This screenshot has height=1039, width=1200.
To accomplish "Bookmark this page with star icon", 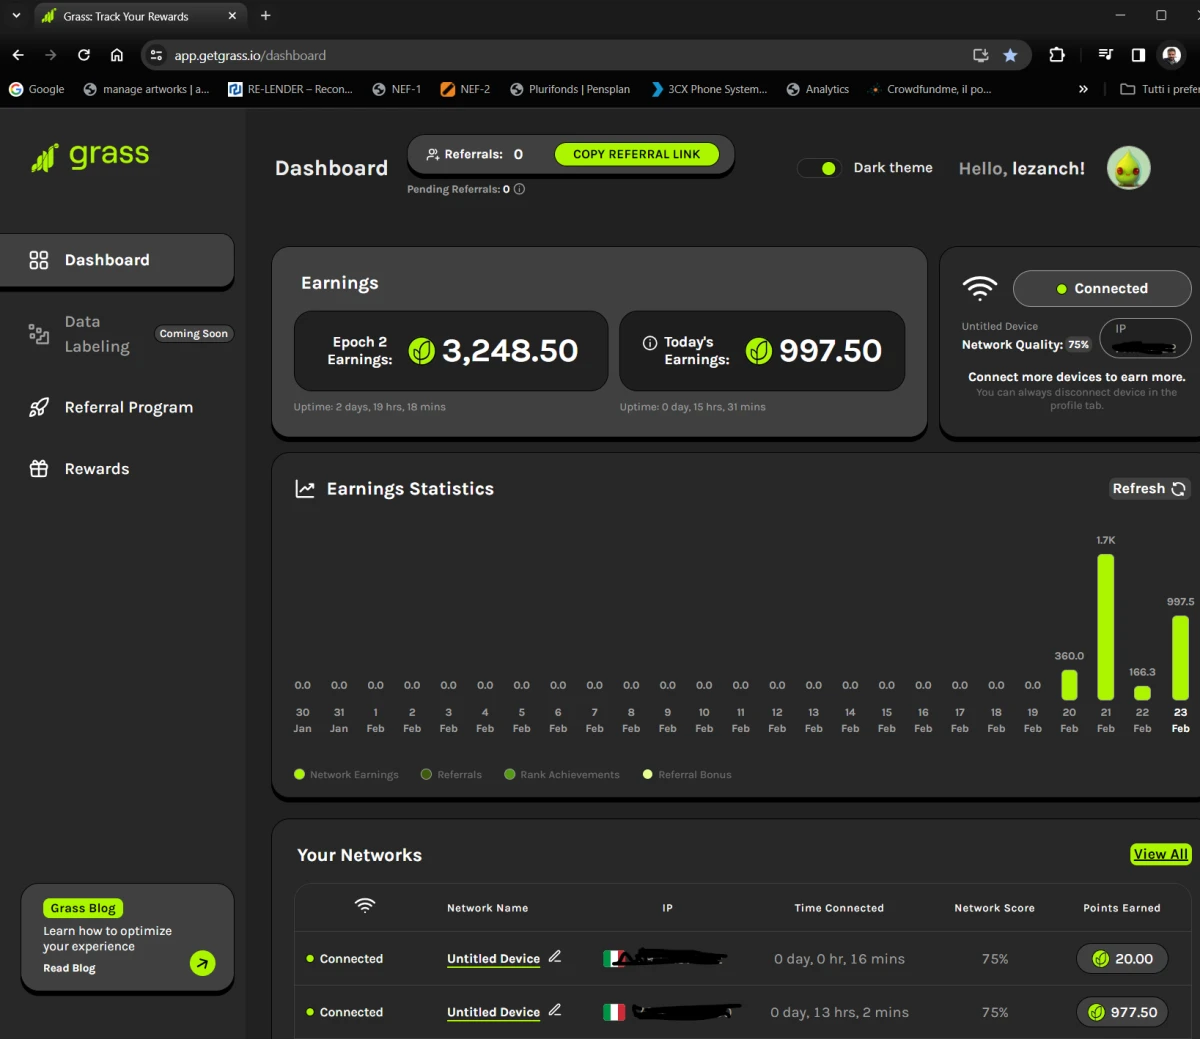I will point(1010,55).
